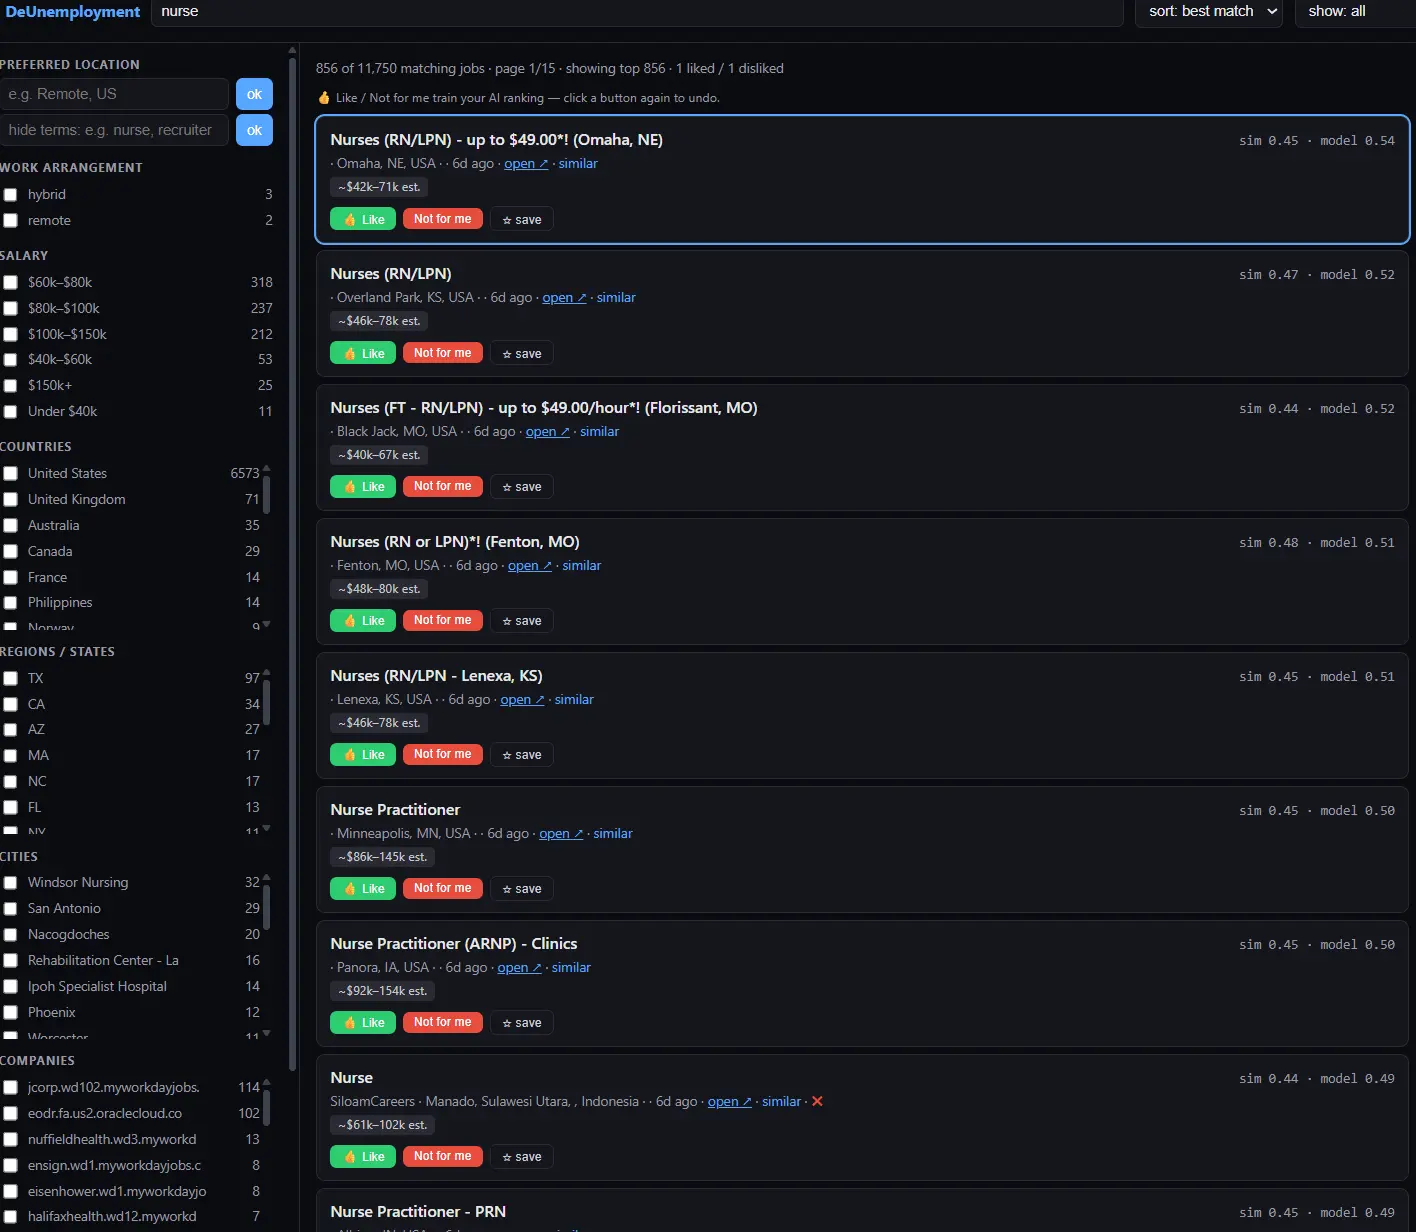Save the Florissant, MO nurses job
This screenshot has height=1232, width=1416.
(522, 487)
